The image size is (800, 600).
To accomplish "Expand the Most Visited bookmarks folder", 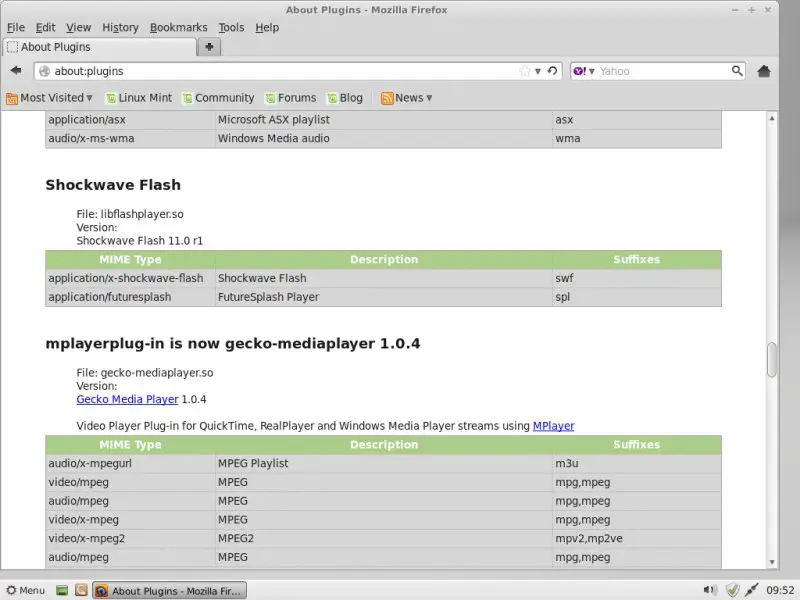I will tap(49, 97).
